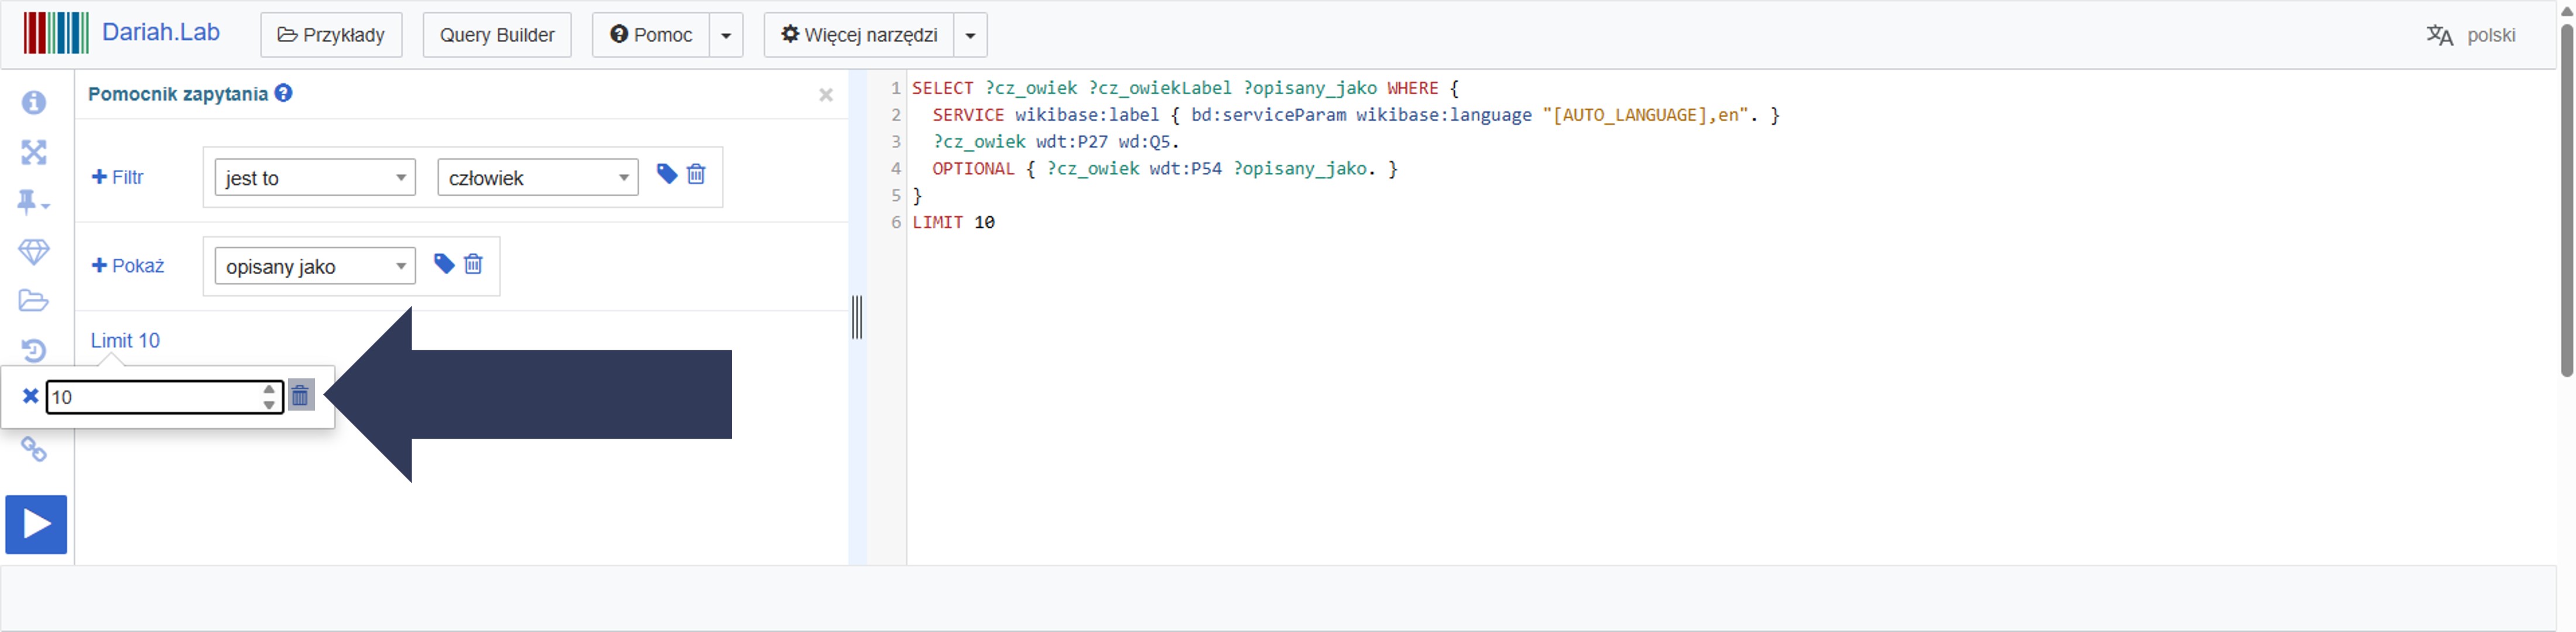Click the link icon in the sidebar

pyautogui.click(x=34, y=450)
